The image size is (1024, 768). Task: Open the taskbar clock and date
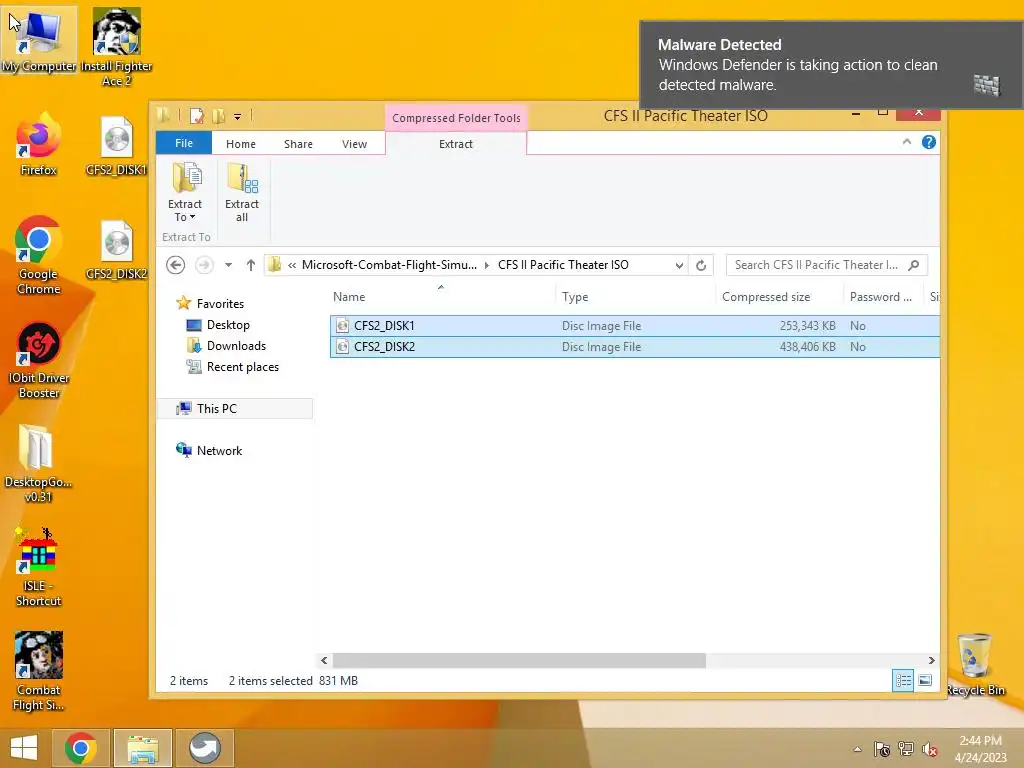pyautogui.click(x=980, y=748)
